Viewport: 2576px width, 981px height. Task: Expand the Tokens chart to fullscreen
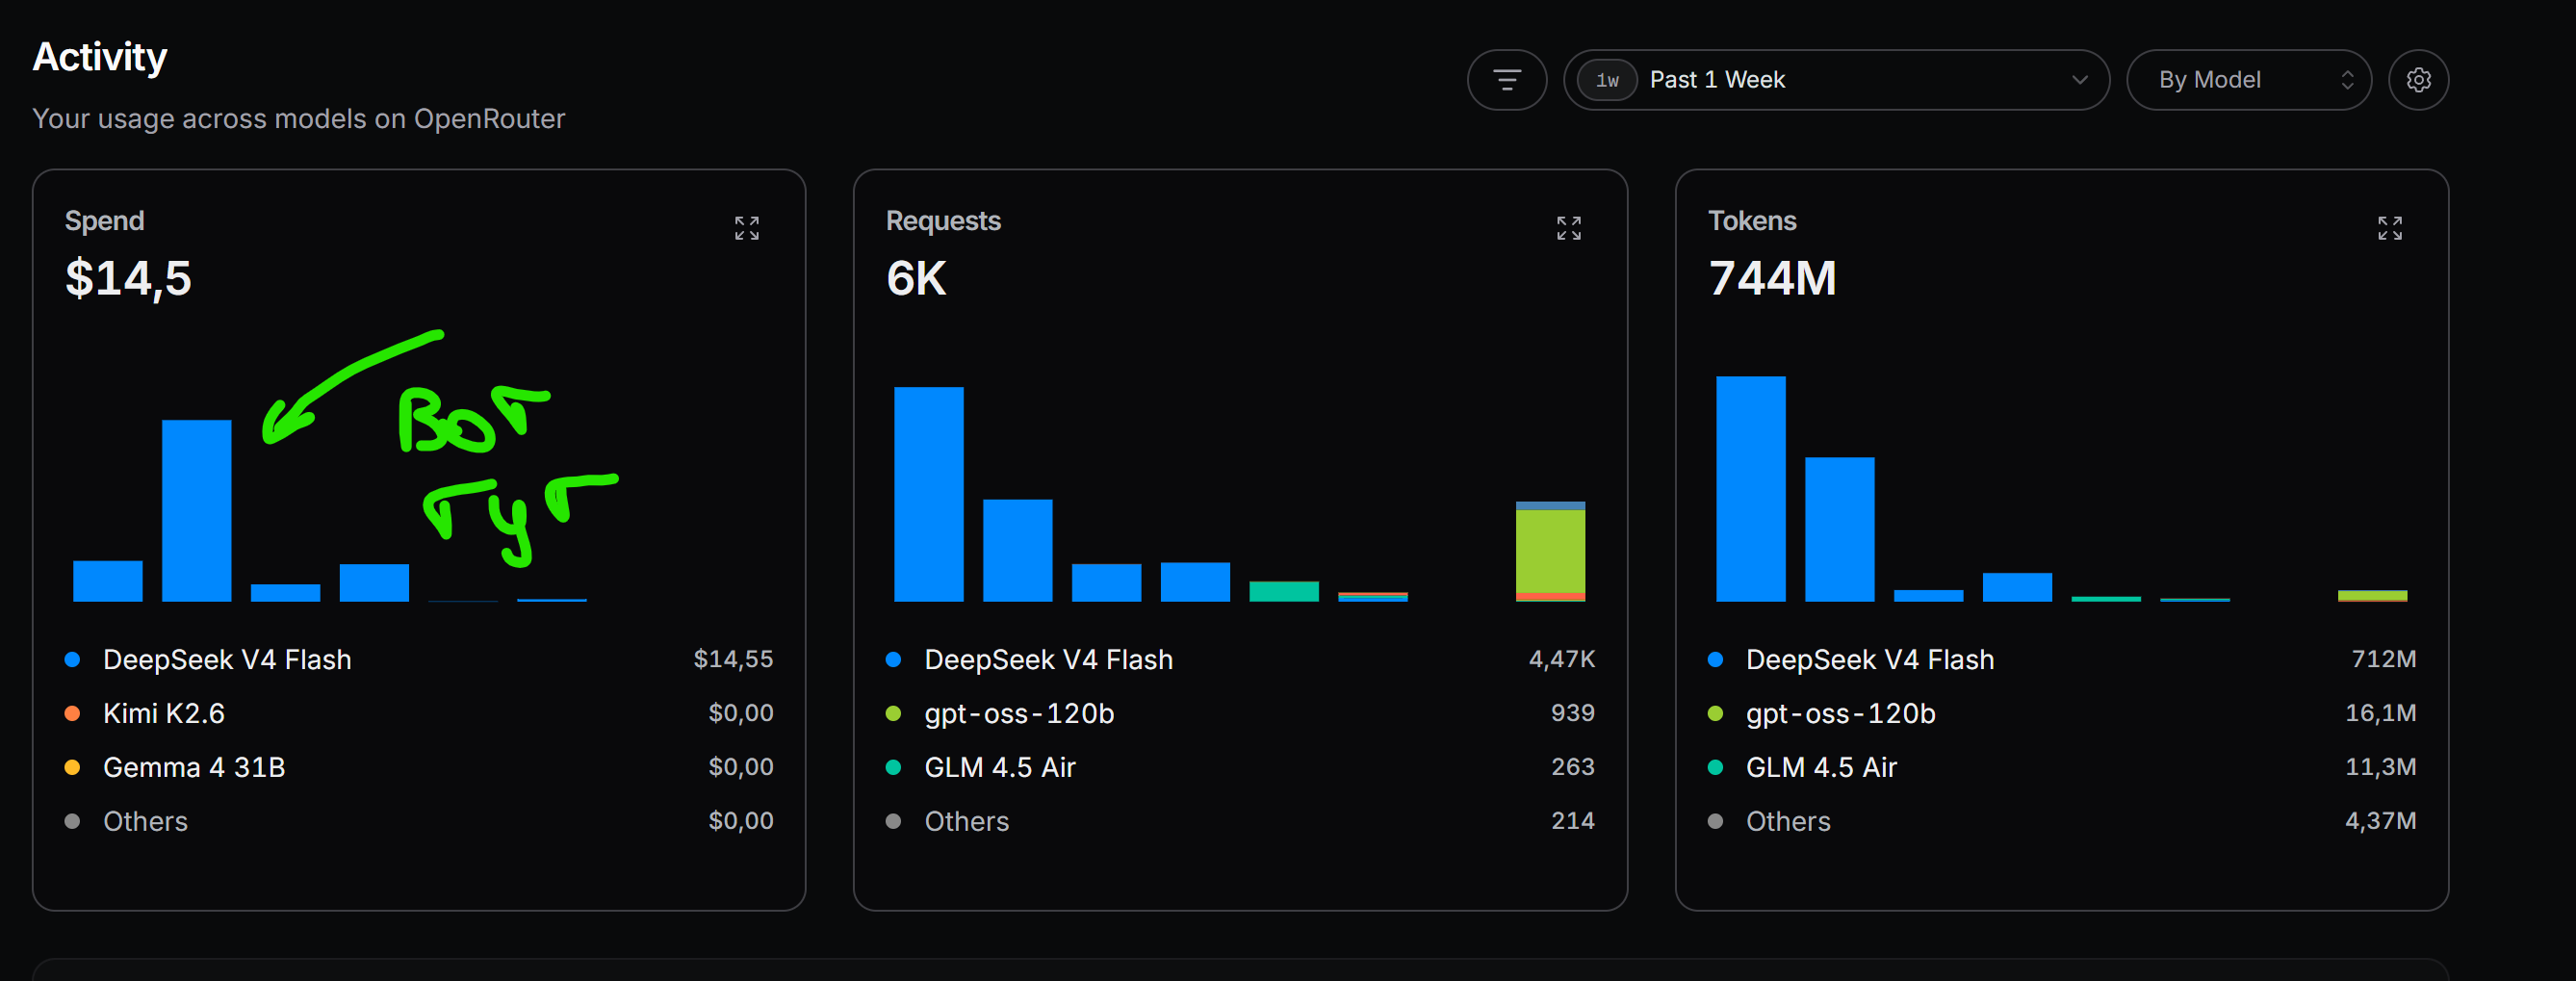pos(2389,228)
